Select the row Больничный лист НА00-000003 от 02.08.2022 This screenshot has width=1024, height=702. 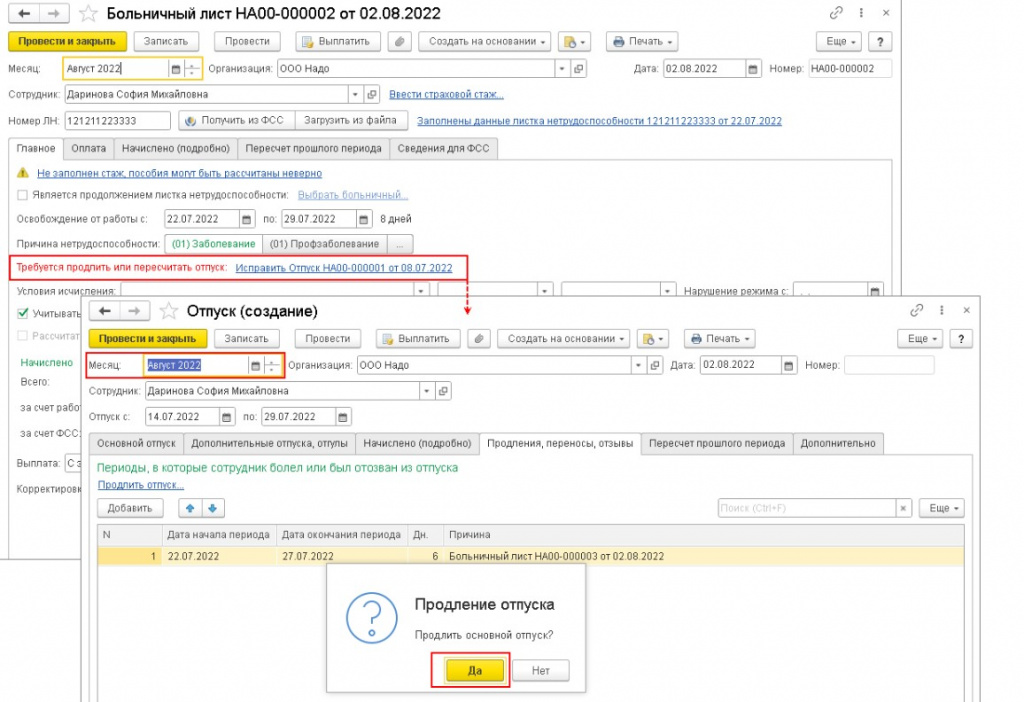[x=530, y=556]
